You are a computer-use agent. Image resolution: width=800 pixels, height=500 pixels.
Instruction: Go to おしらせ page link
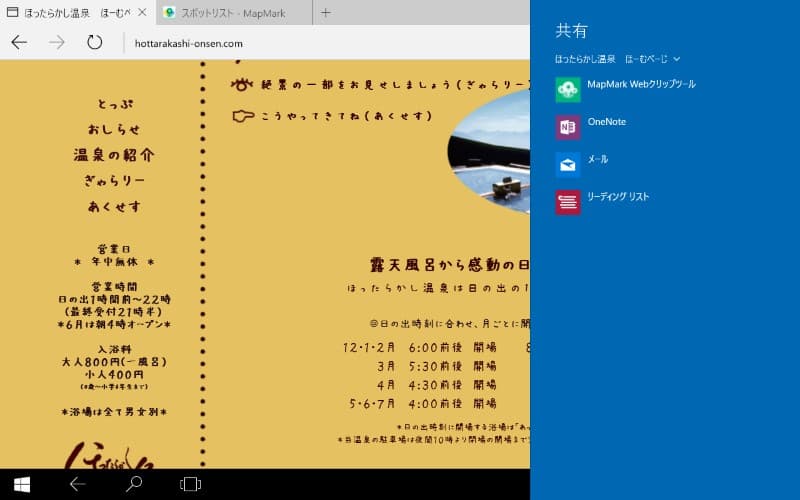click(x=114, y=130)
